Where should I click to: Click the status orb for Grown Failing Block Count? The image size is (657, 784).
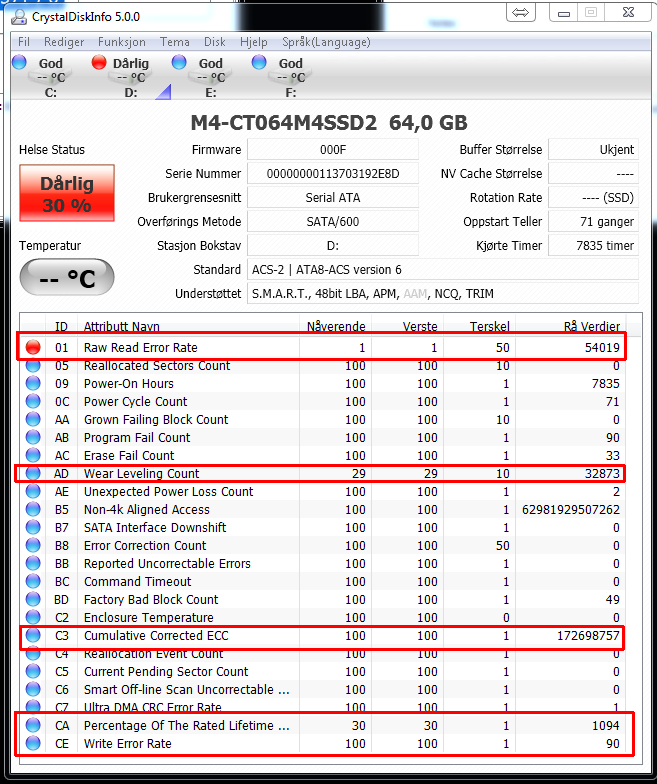coord(33,419)
